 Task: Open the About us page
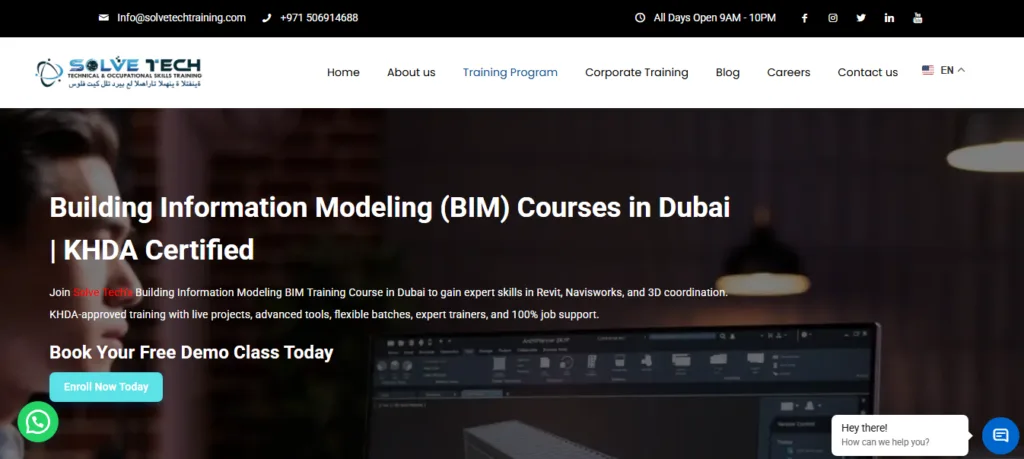point(411,72)
